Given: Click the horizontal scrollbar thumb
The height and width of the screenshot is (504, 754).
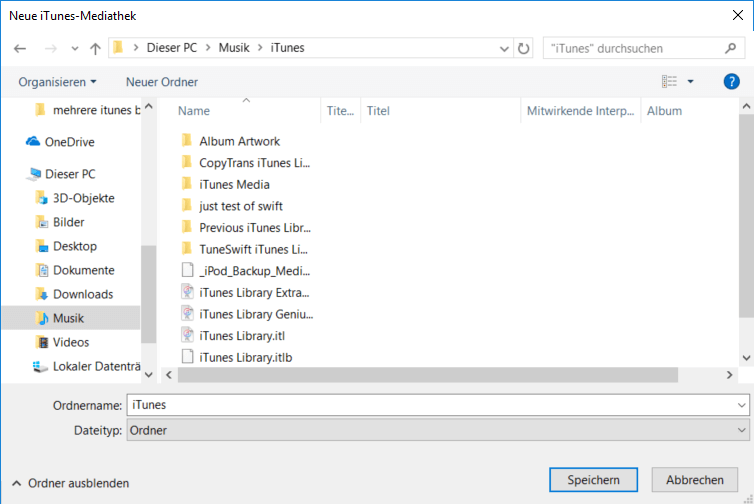Looking at the screenshot, I should [428, 375].
